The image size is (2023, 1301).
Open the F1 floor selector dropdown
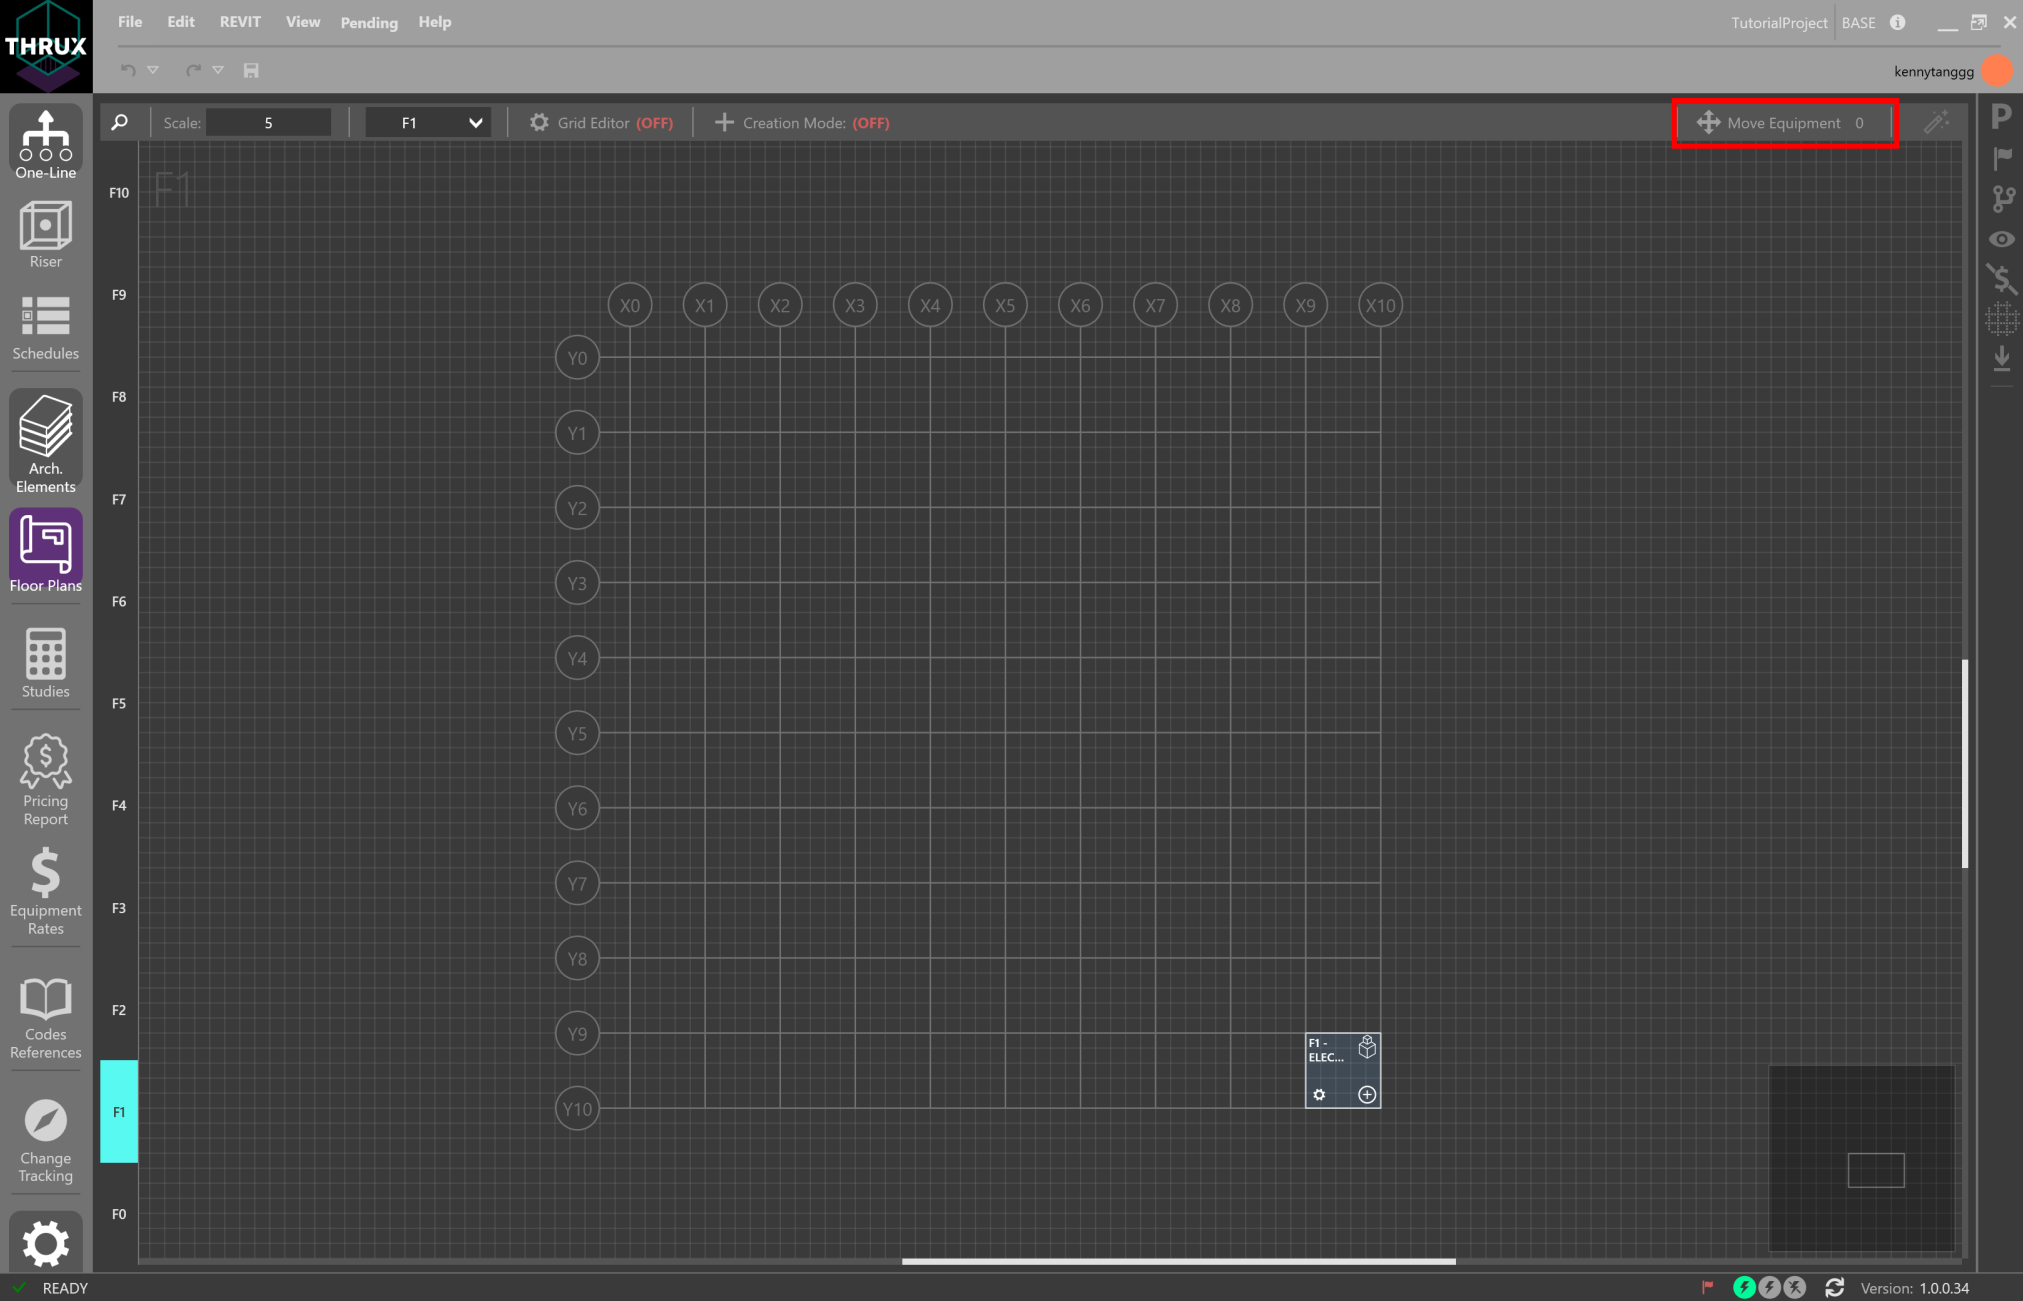(x=428, y=122)
